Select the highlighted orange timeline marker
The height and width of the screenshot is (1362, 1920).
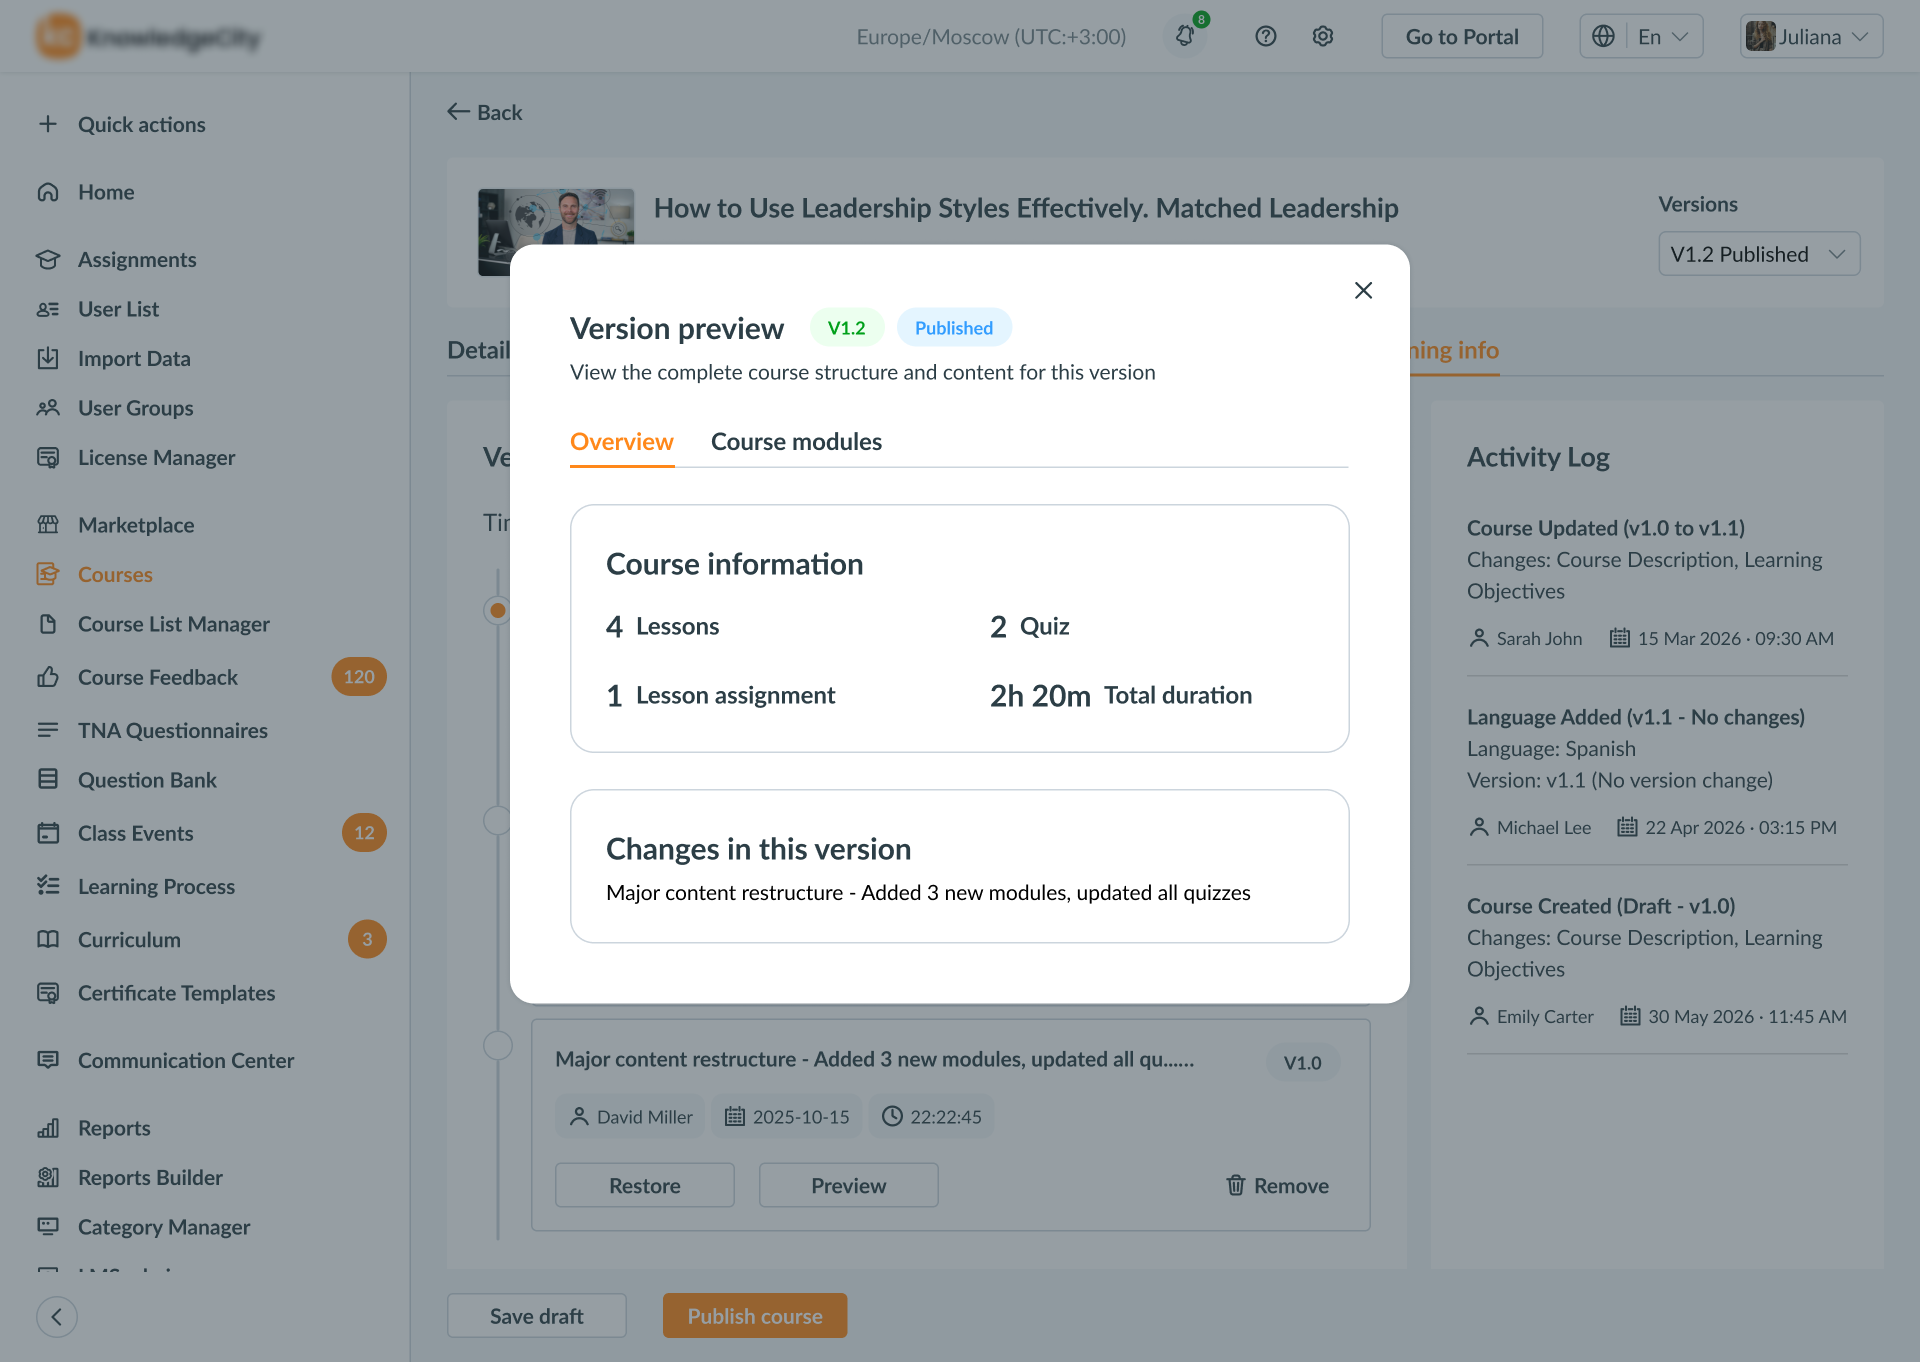497,610
